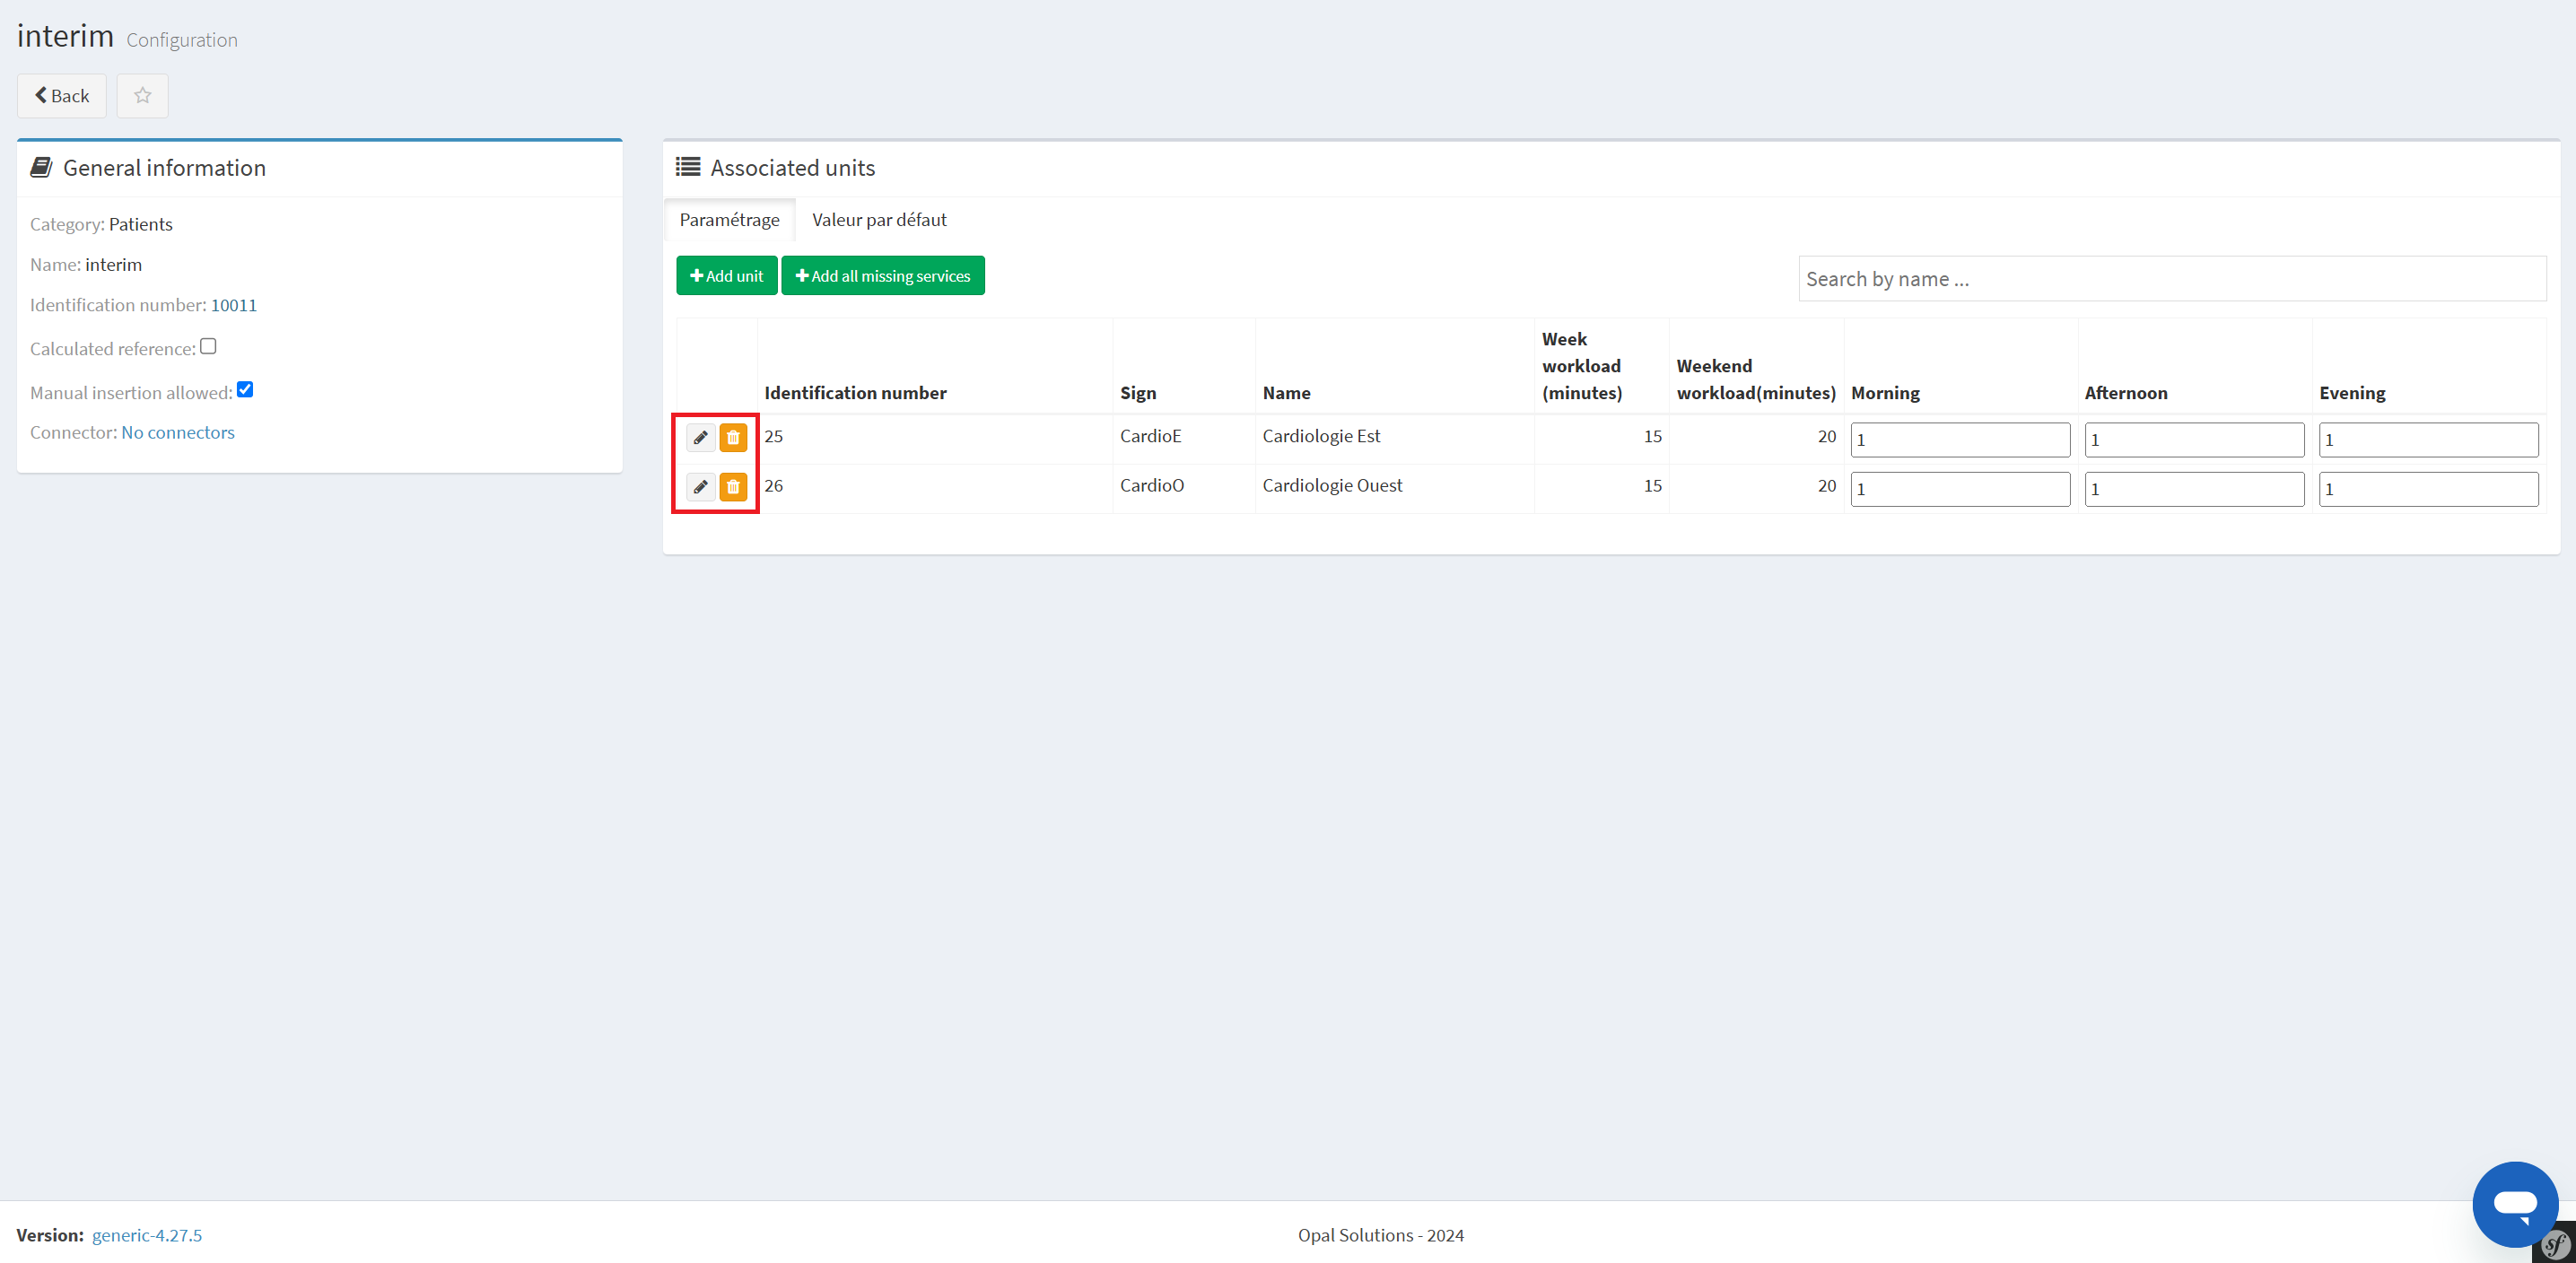This screenshot has height=1263, width=2576.
Task: Click the Add unit button
Action: pos(727,276)
